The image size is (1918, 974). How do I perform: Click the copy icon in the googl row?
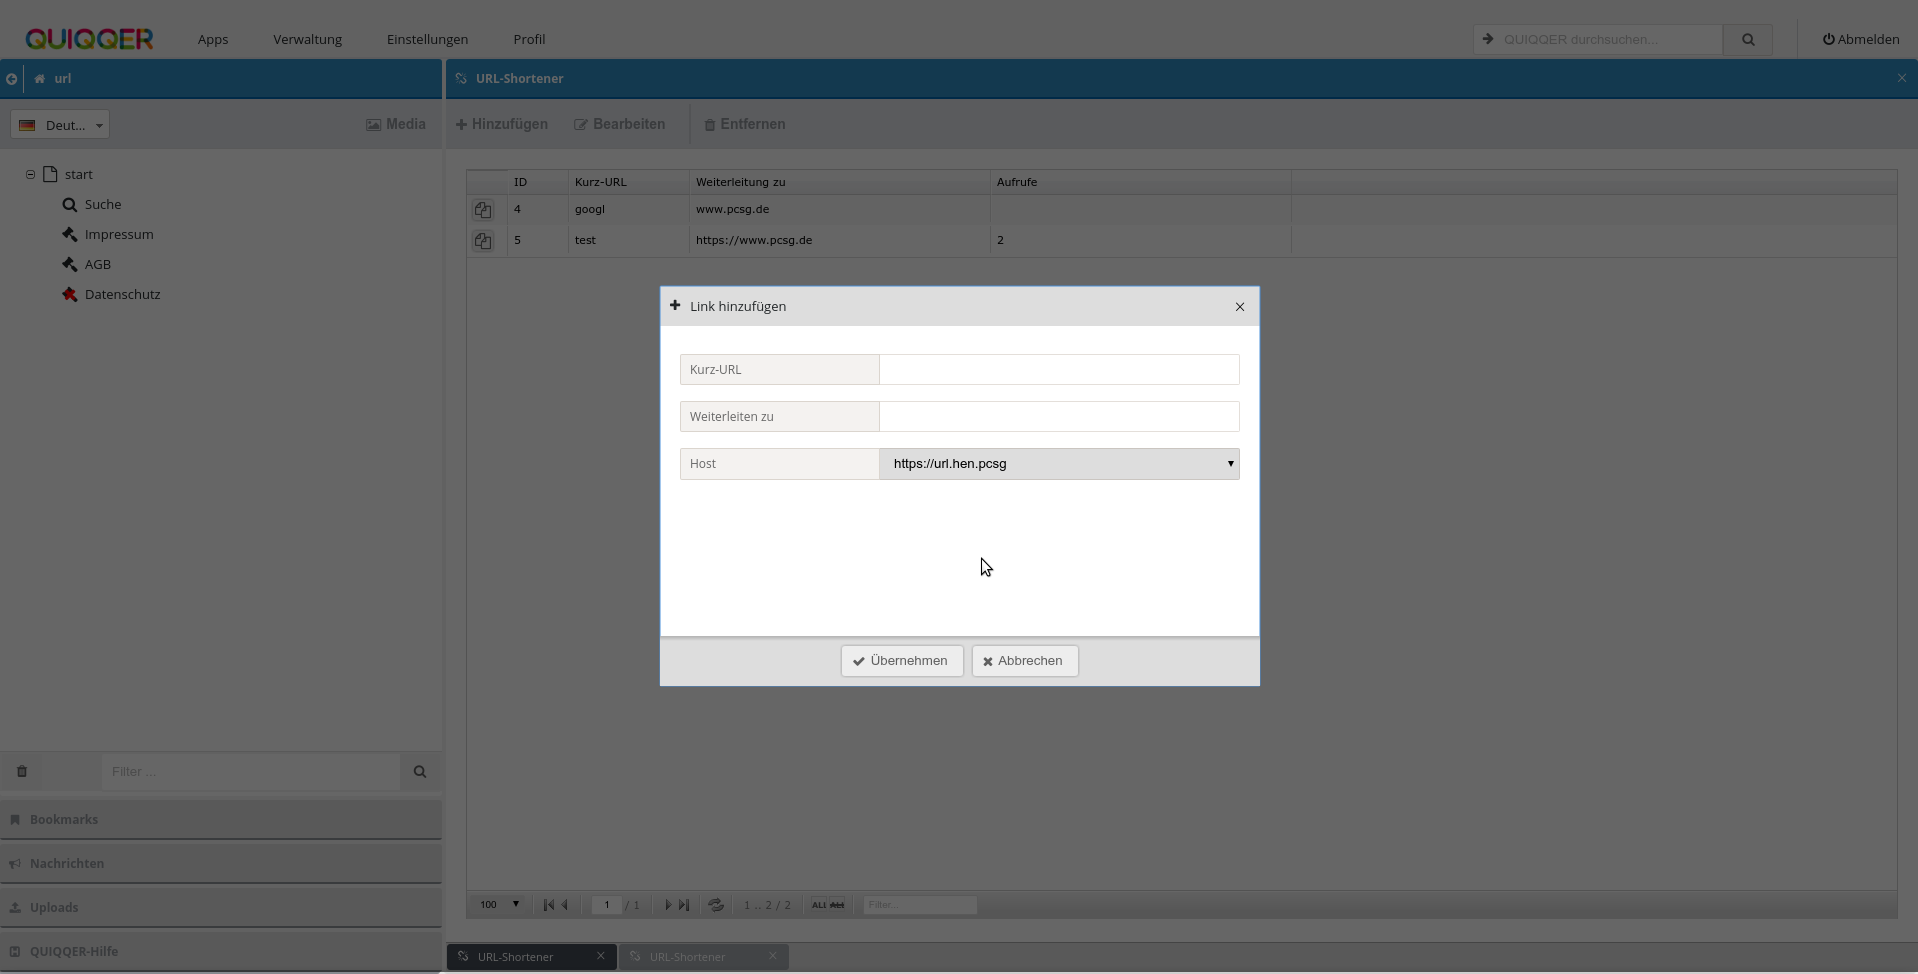[x=483, y=210]
